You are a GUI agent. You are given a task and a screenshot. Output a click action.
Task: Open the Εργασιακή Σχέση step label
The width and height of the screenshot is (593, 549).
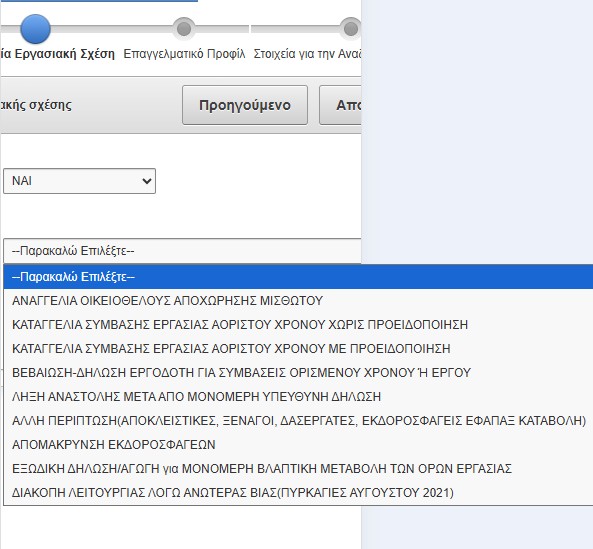[57, 54]
